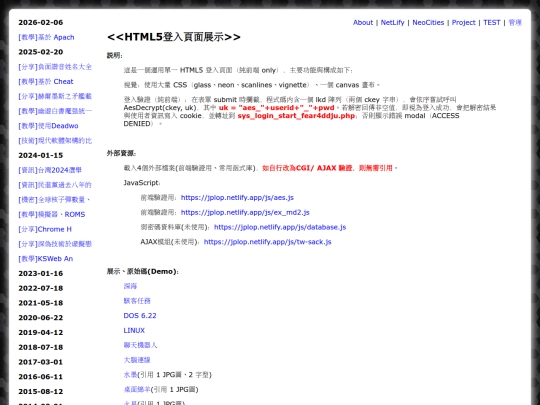Expand the 2018-07-18 date group
540x405 pixels.
tap(41, 347)
